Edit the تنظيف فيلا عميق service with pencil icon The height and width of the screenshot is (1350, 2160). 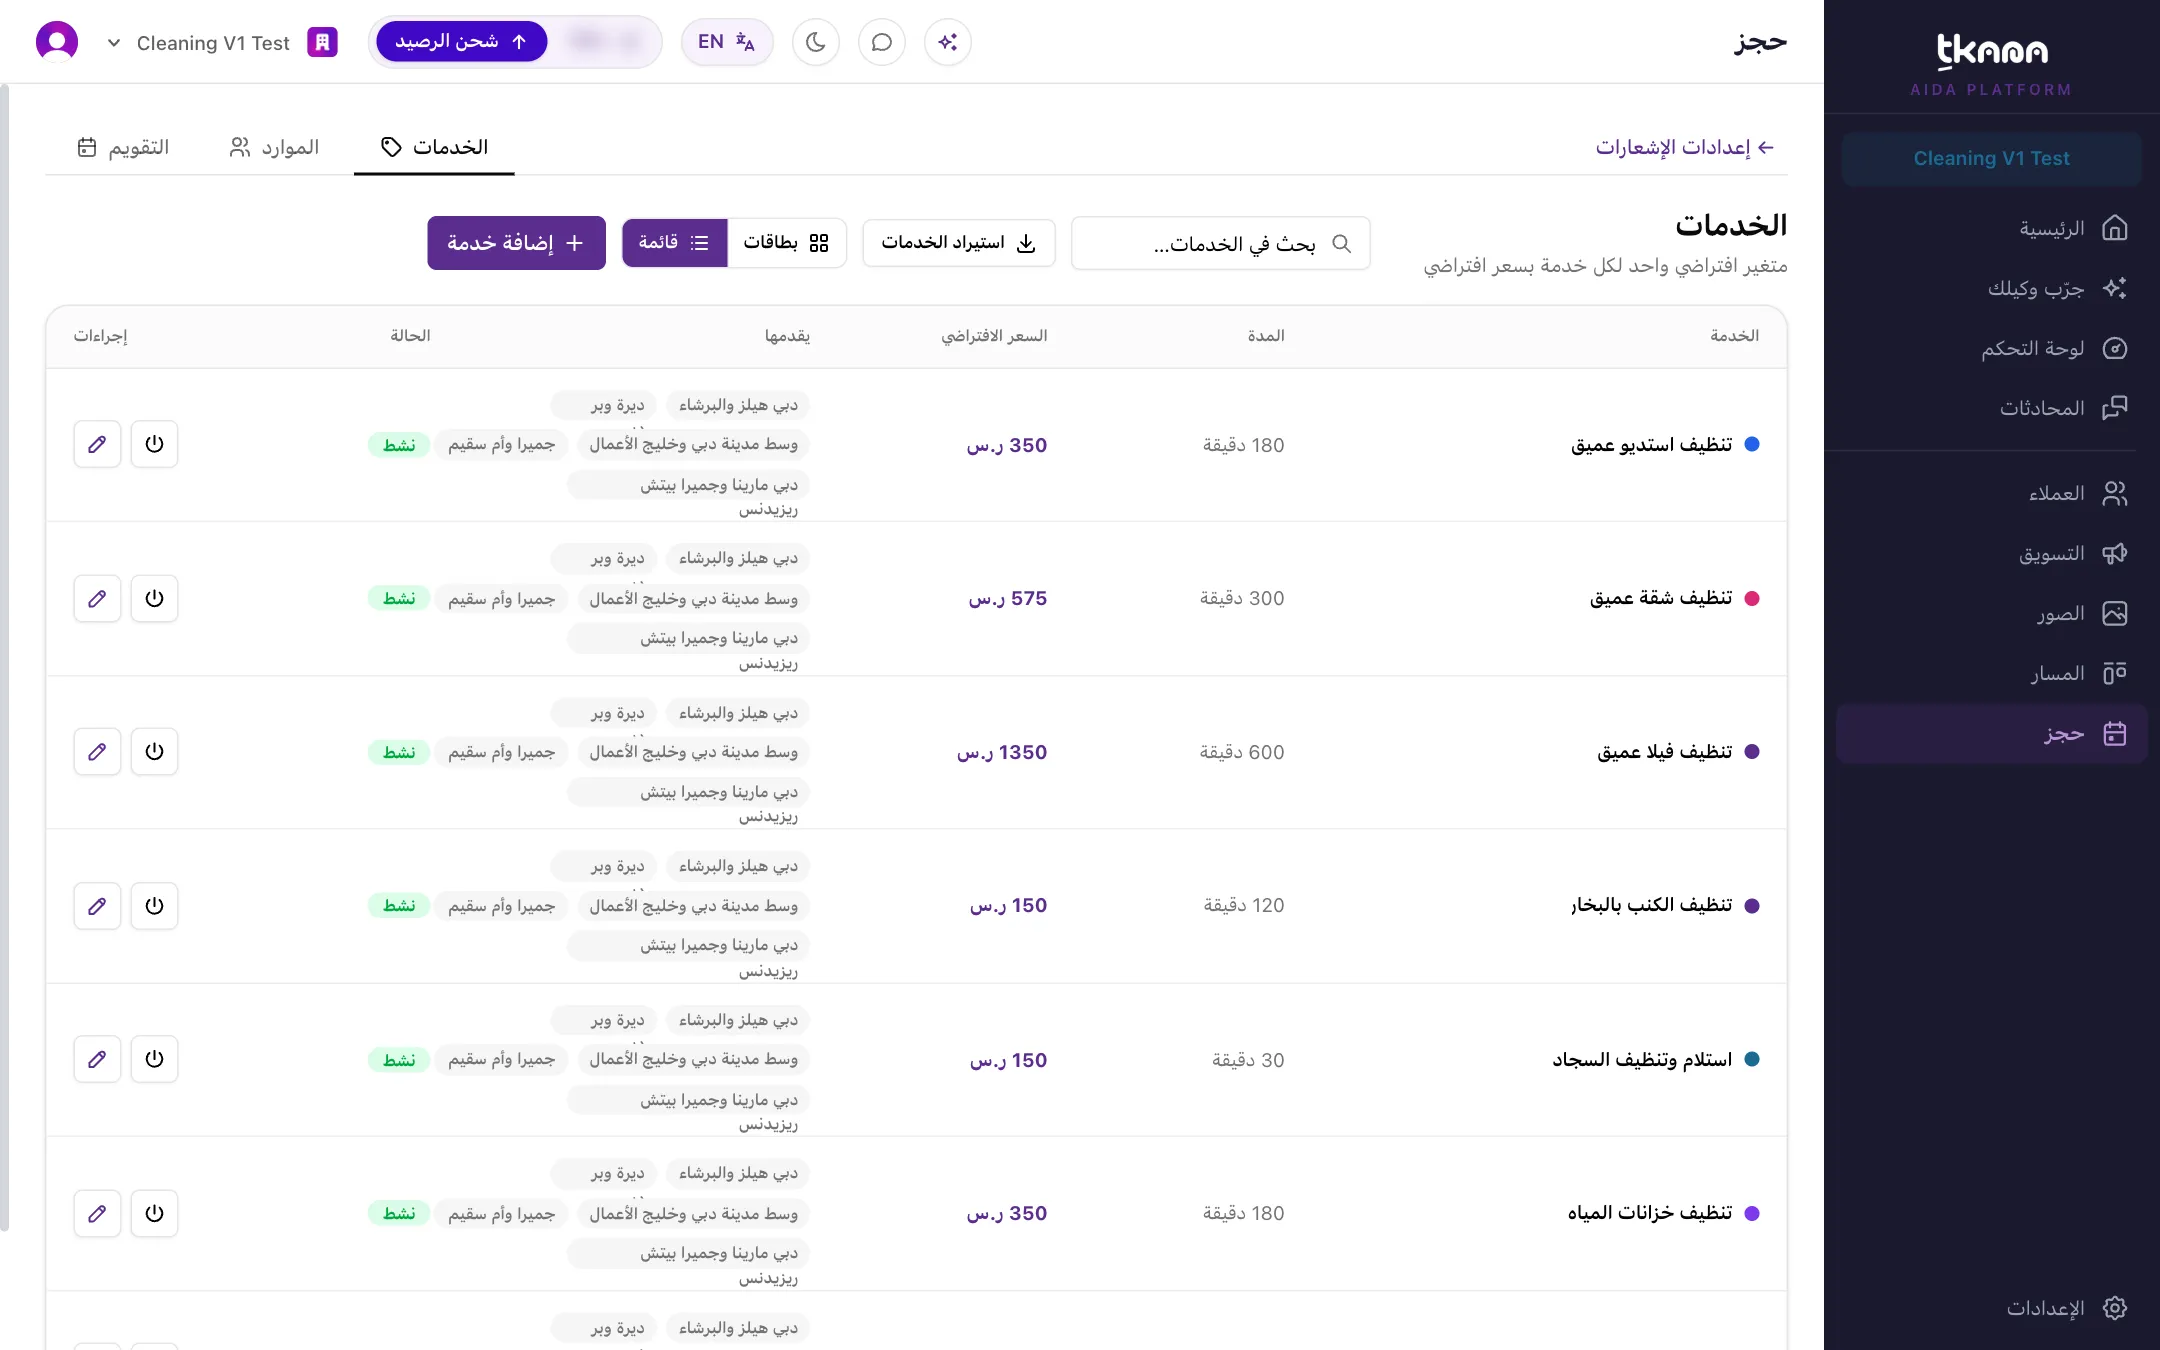coord(97,752)
